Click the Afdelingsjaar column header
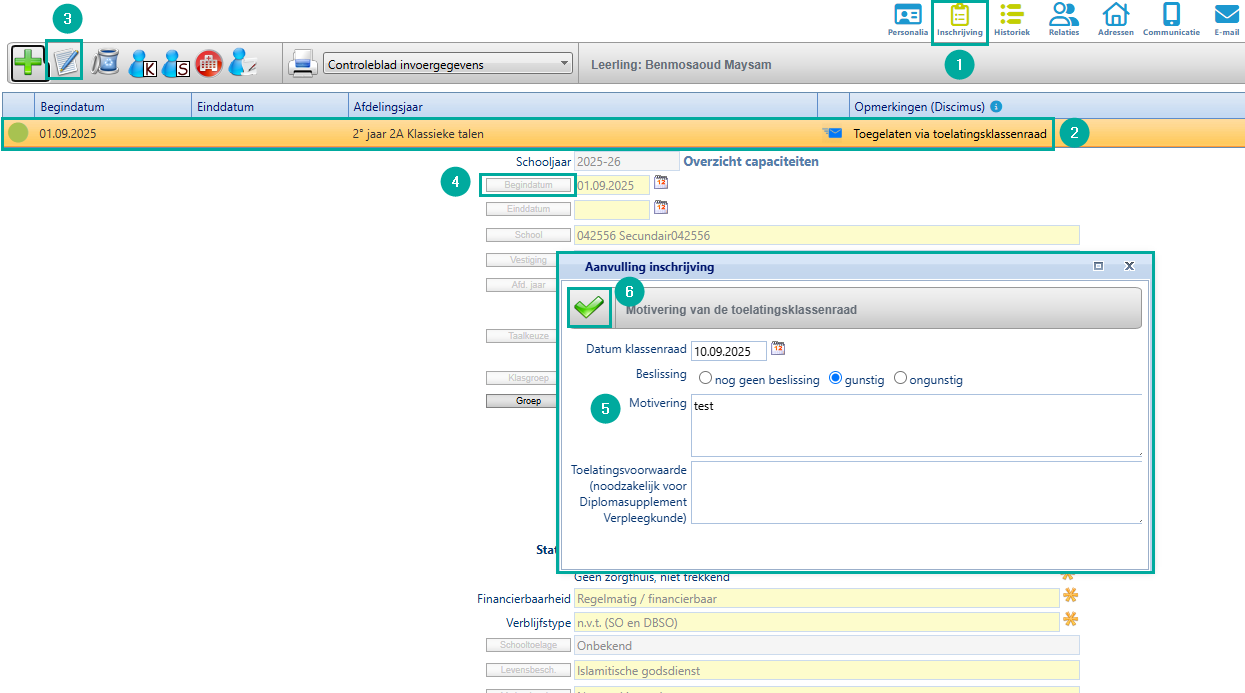 (582, 107)
